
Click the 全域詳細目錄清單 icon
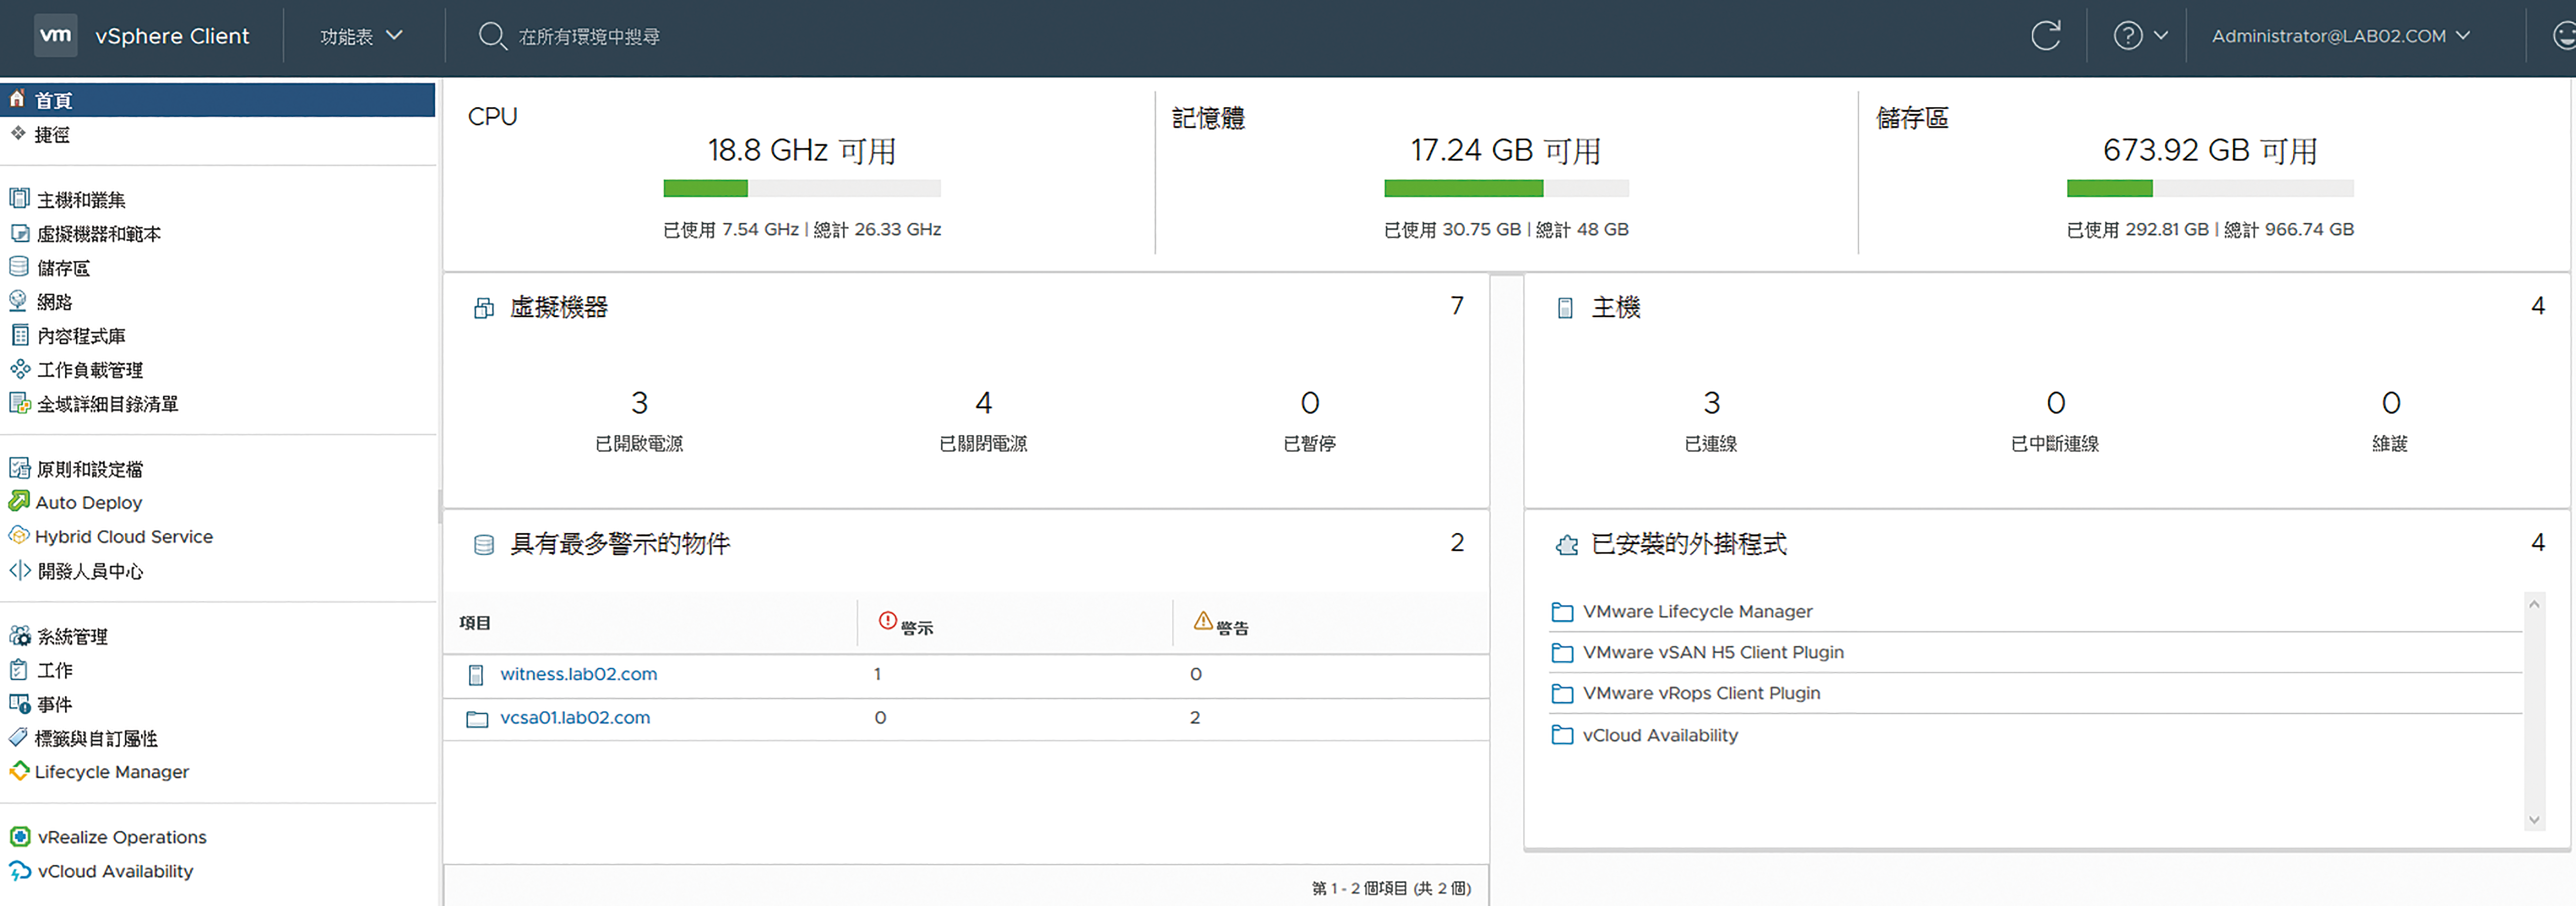point(19,403)
